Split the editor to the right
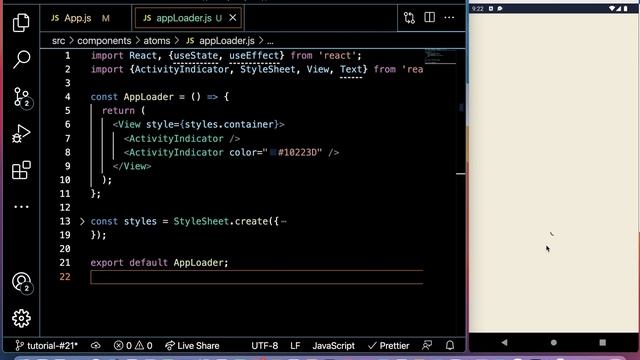This screenshot has width=640, height=360. [429, 18]
